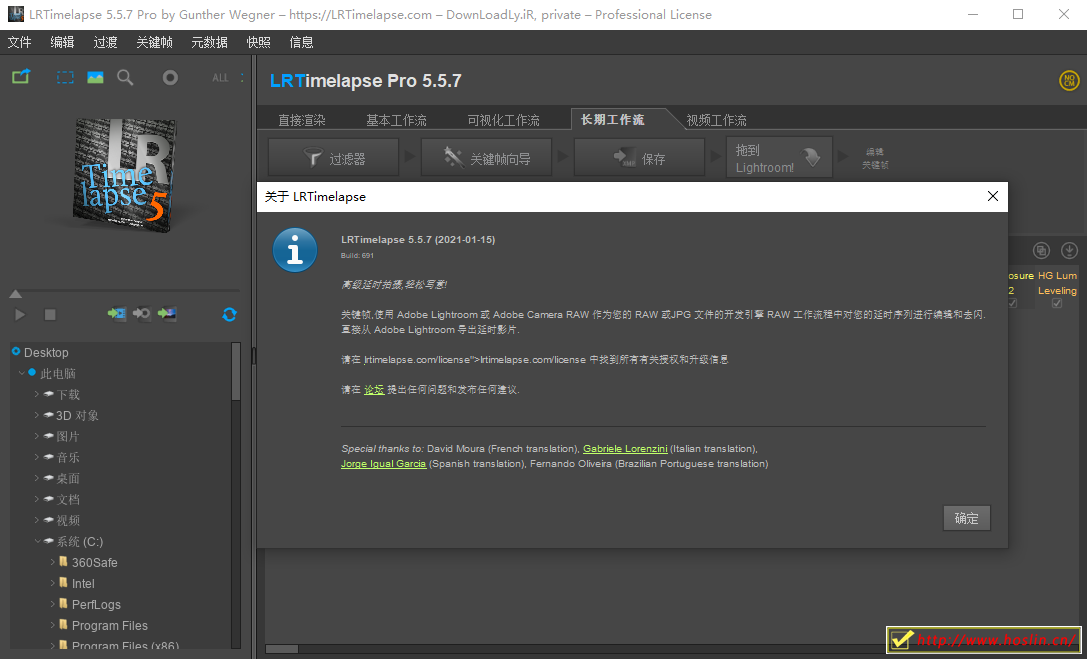Collapse the 系统 (C:) drive node
Screen dimensions: 1087x659
point(37,541)
